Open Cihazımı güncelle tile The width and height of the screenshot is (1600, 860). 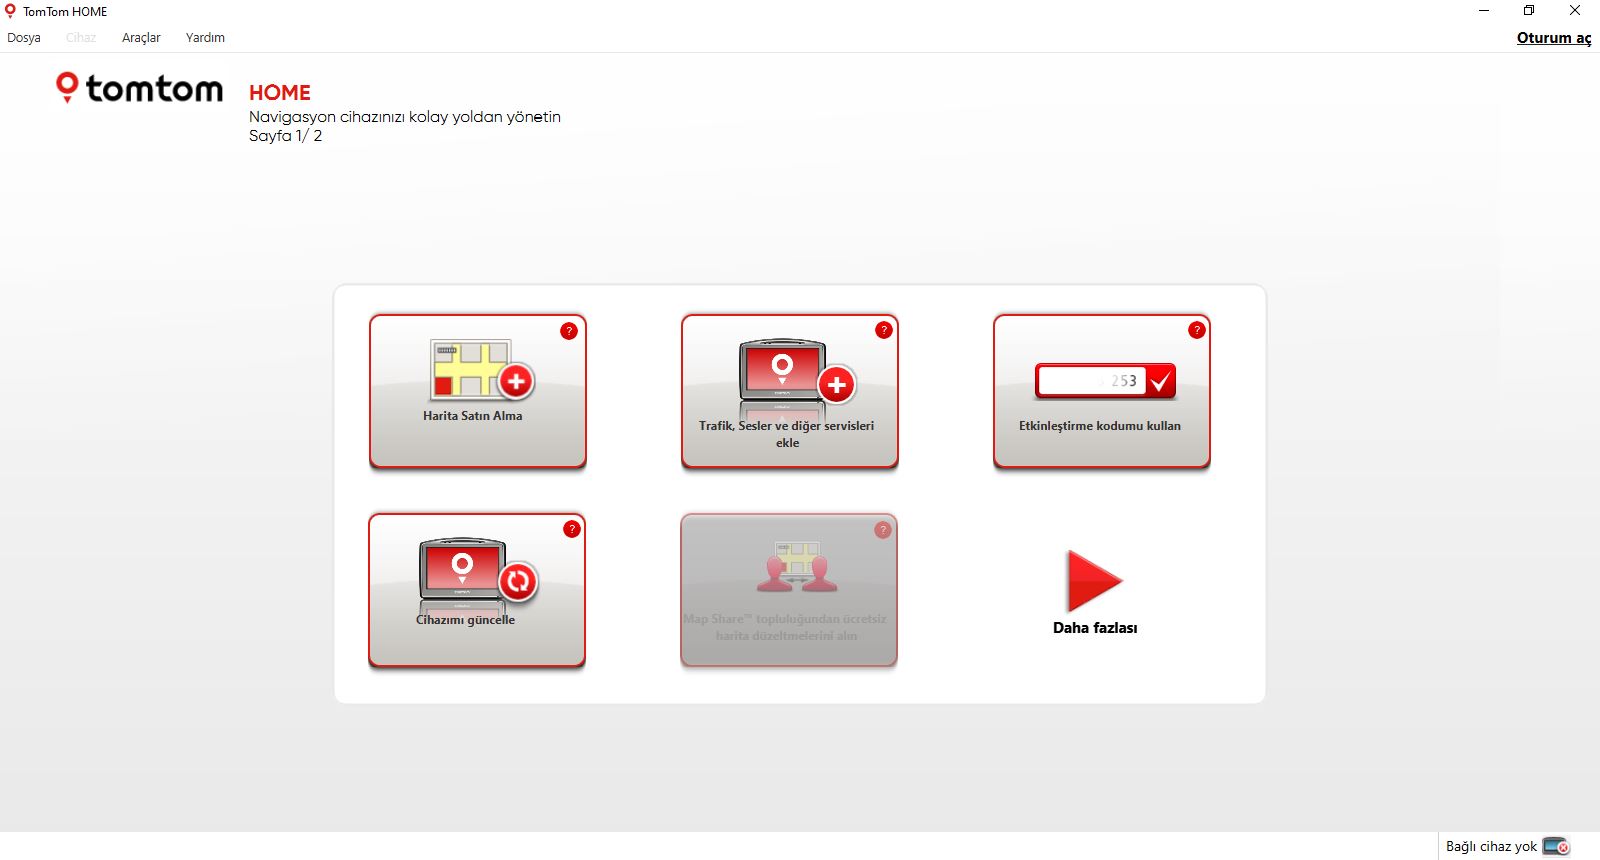coord(477,590)
